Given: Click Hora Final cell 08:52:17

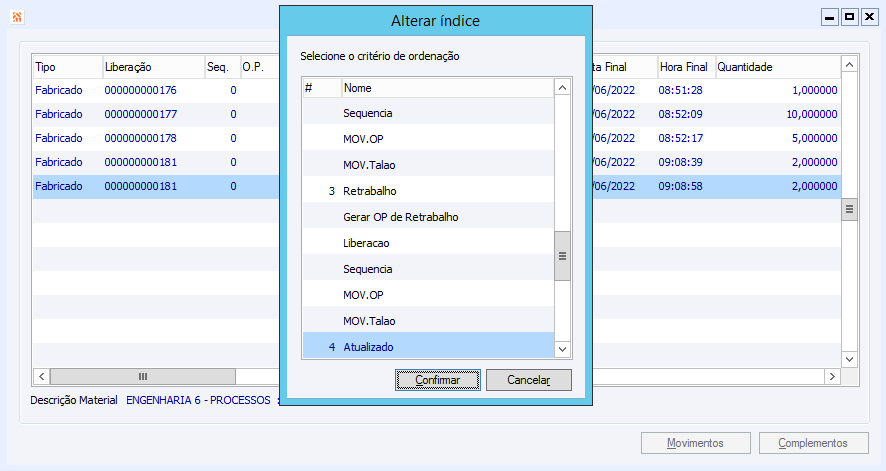Looking at the screenshot, I should 680,138.
